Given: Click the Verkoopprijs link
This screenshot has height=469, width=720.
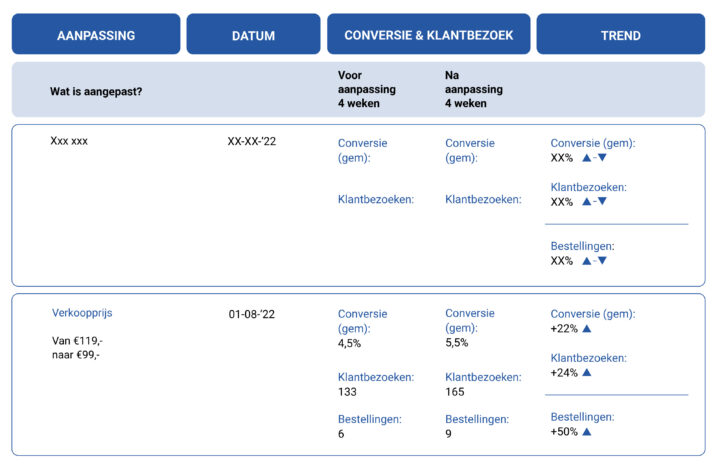Looking at the screenshot, I should point(82,313).
